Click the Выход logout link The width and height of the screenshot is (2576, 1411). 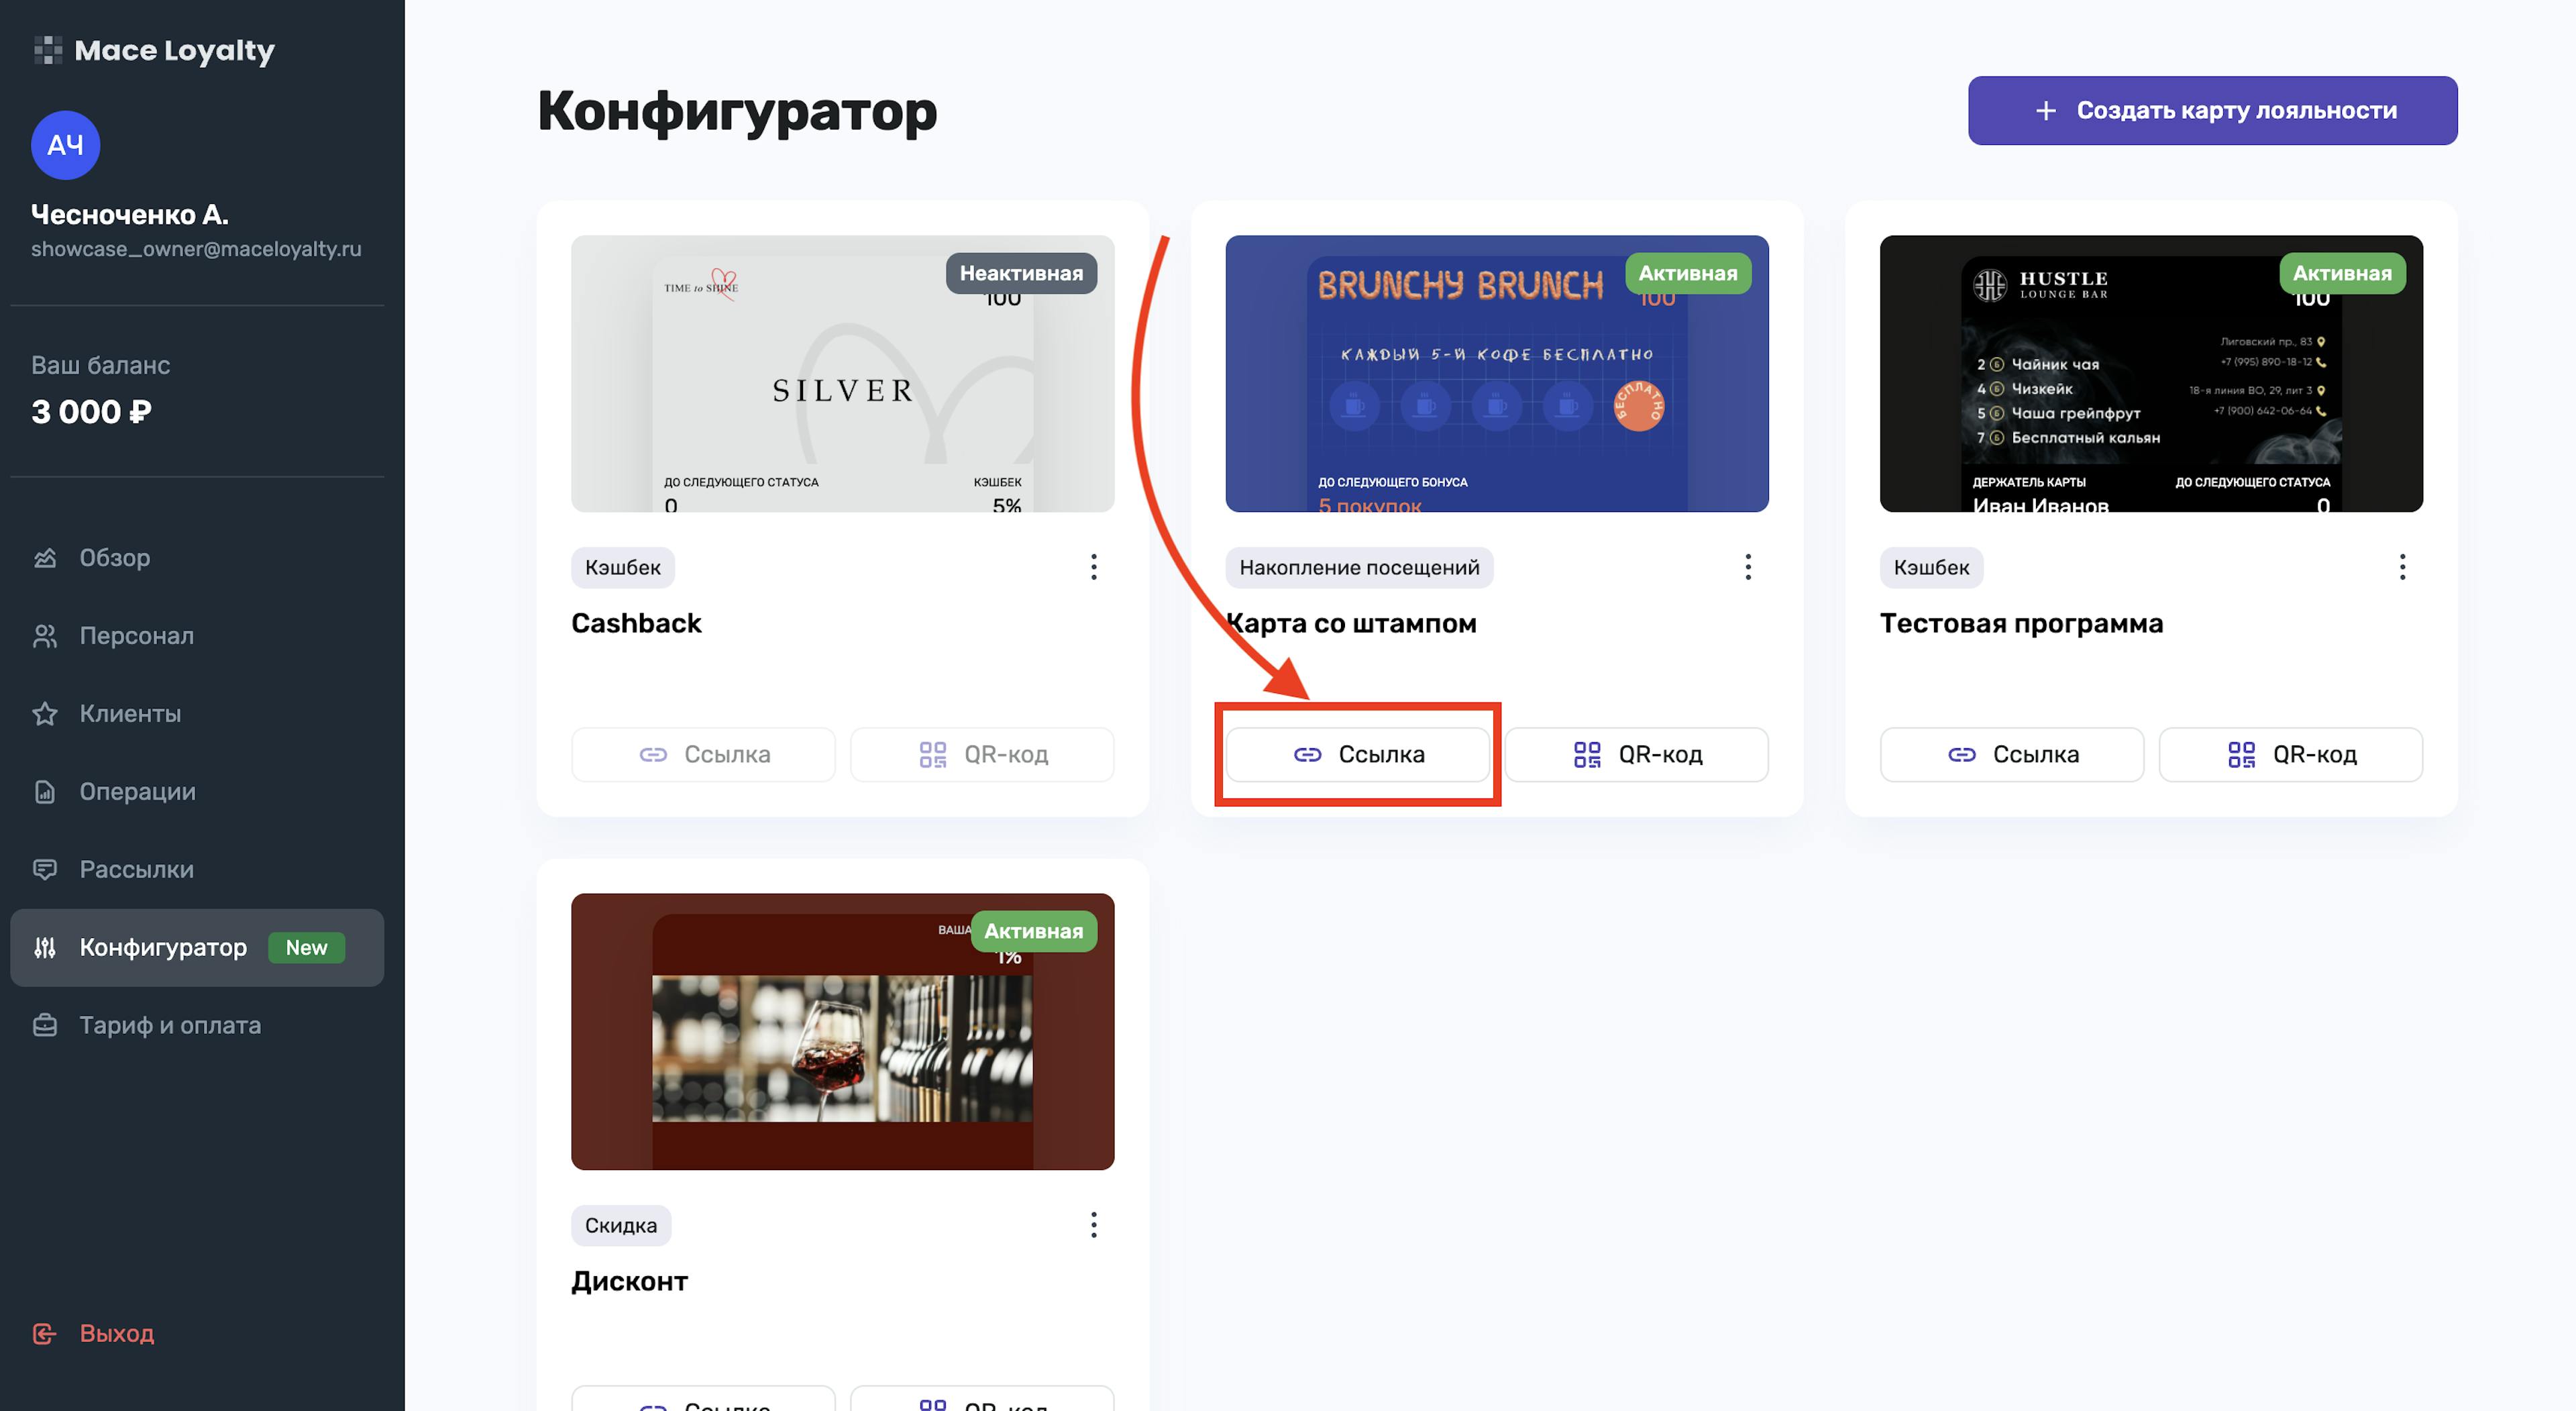tap(93, 1333)
